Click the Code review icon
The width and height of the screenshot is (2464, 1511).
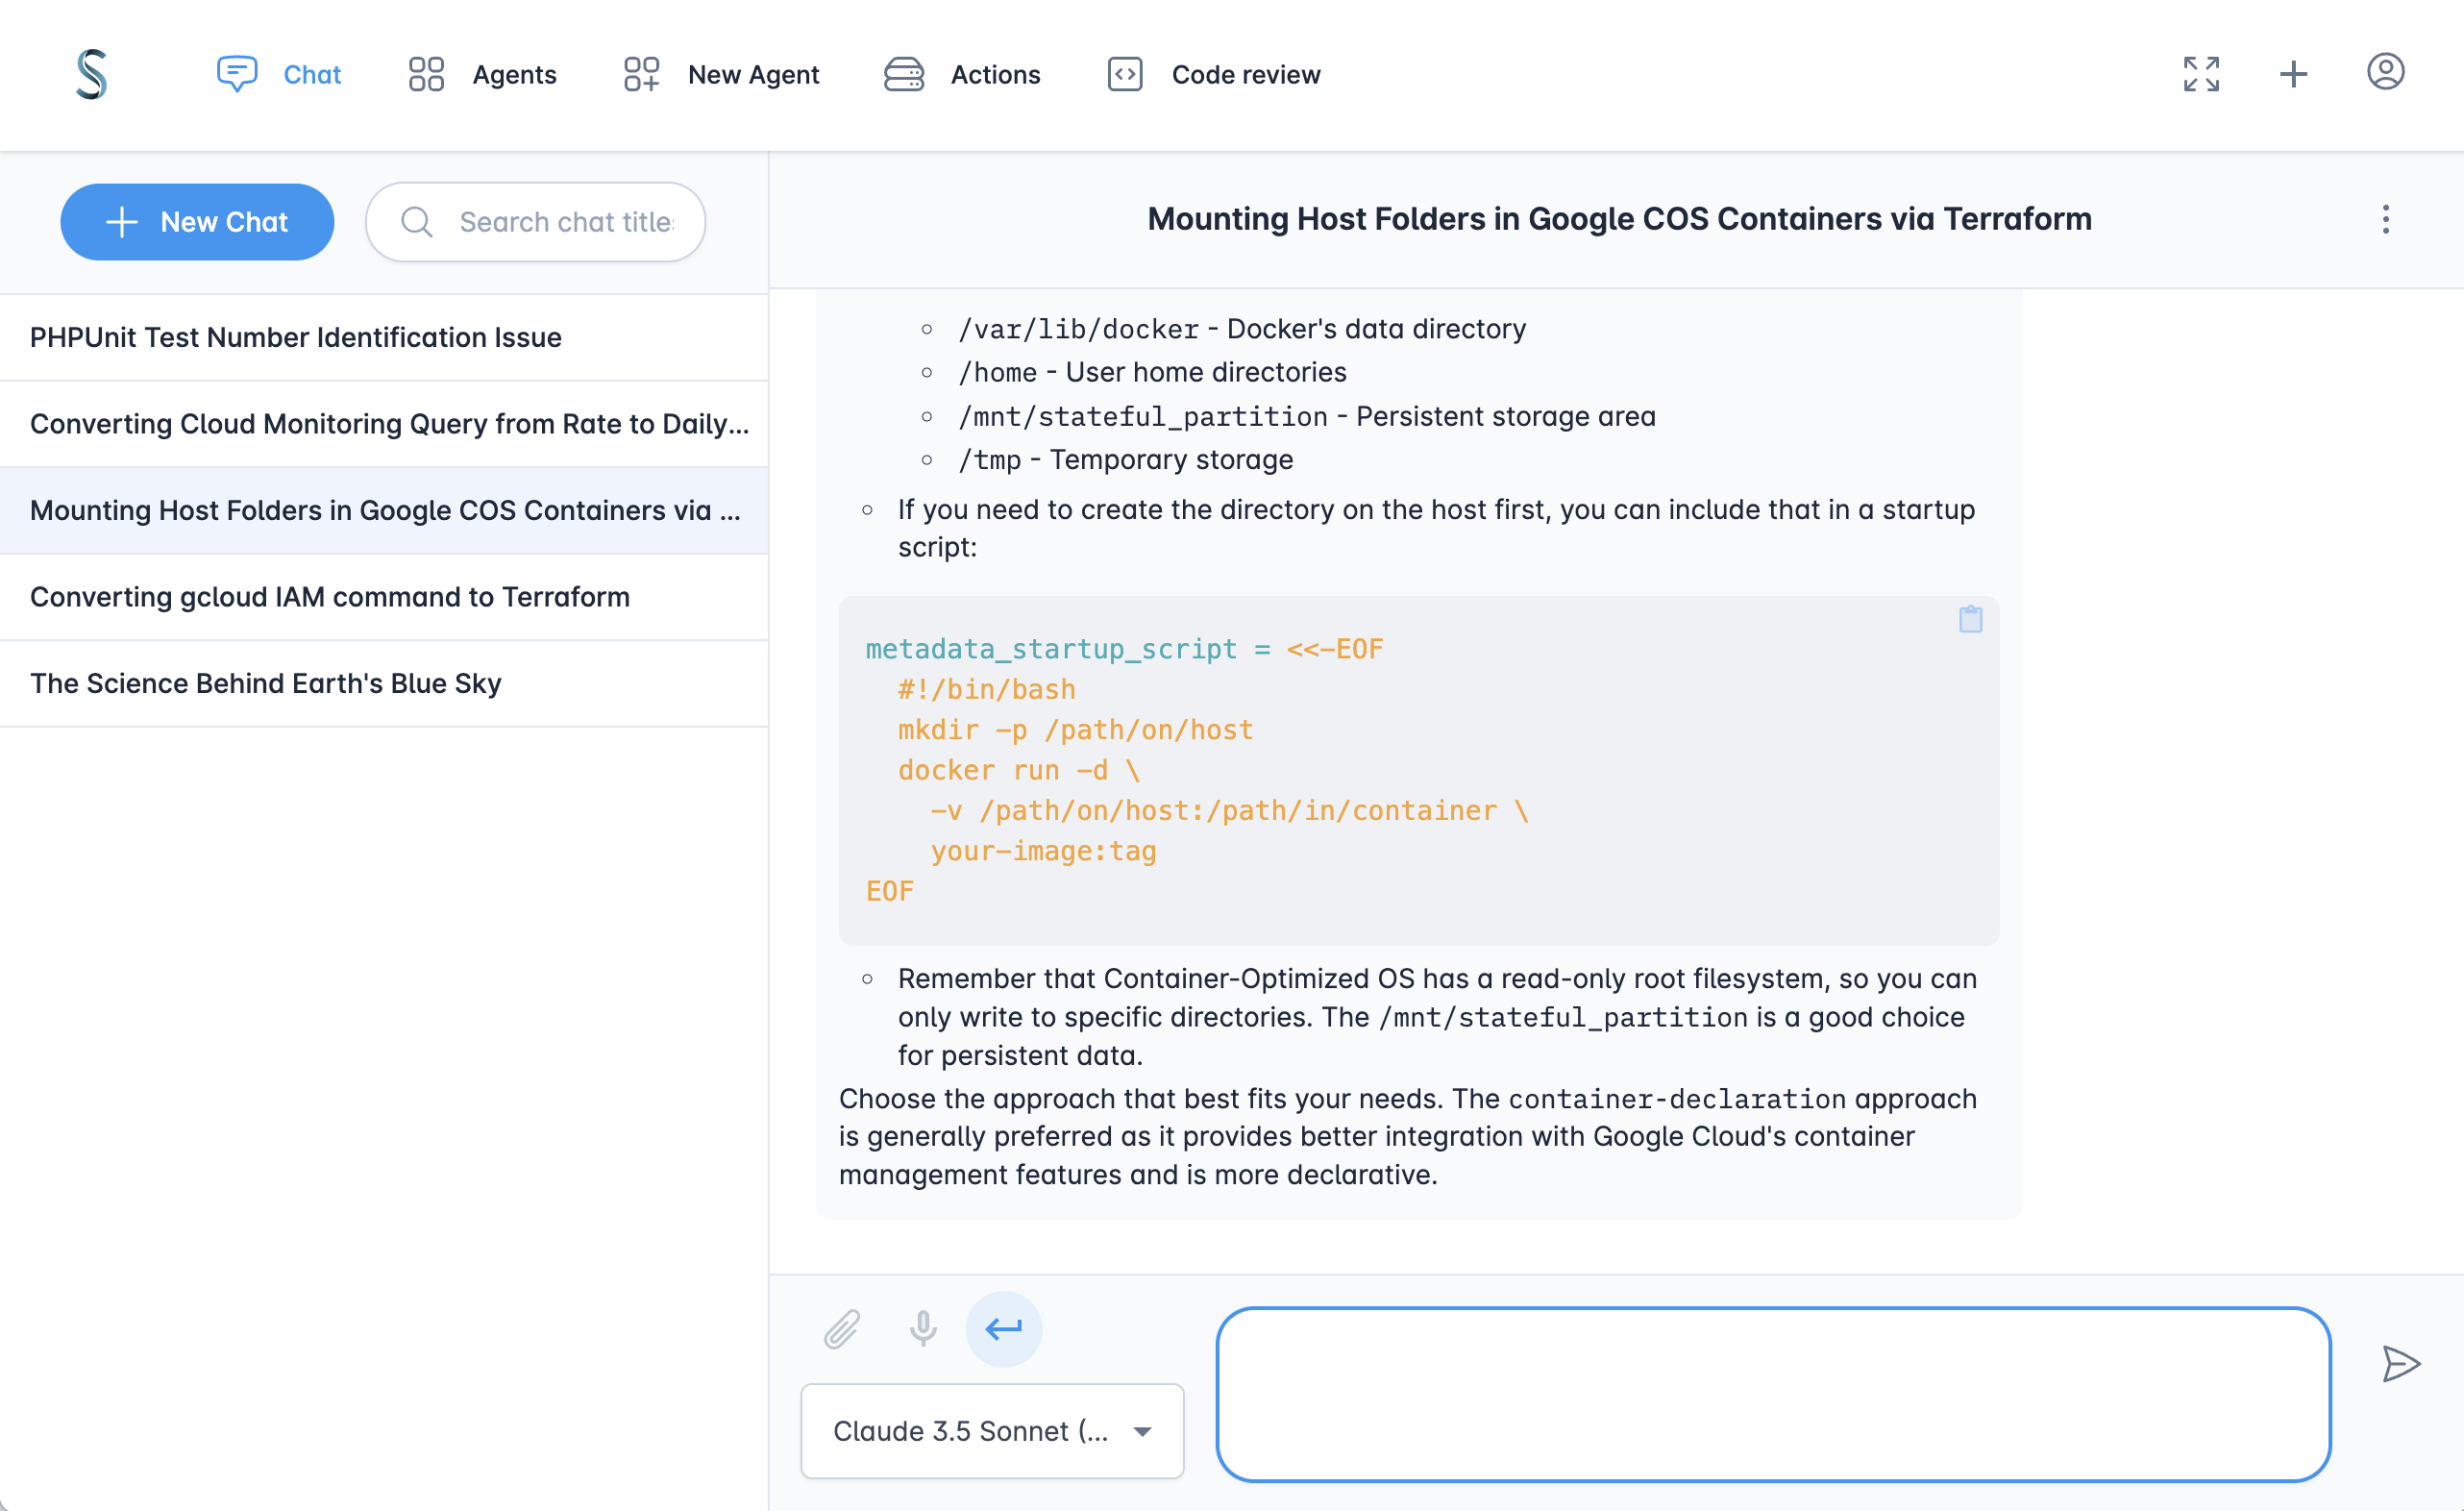pos(1124,72)
